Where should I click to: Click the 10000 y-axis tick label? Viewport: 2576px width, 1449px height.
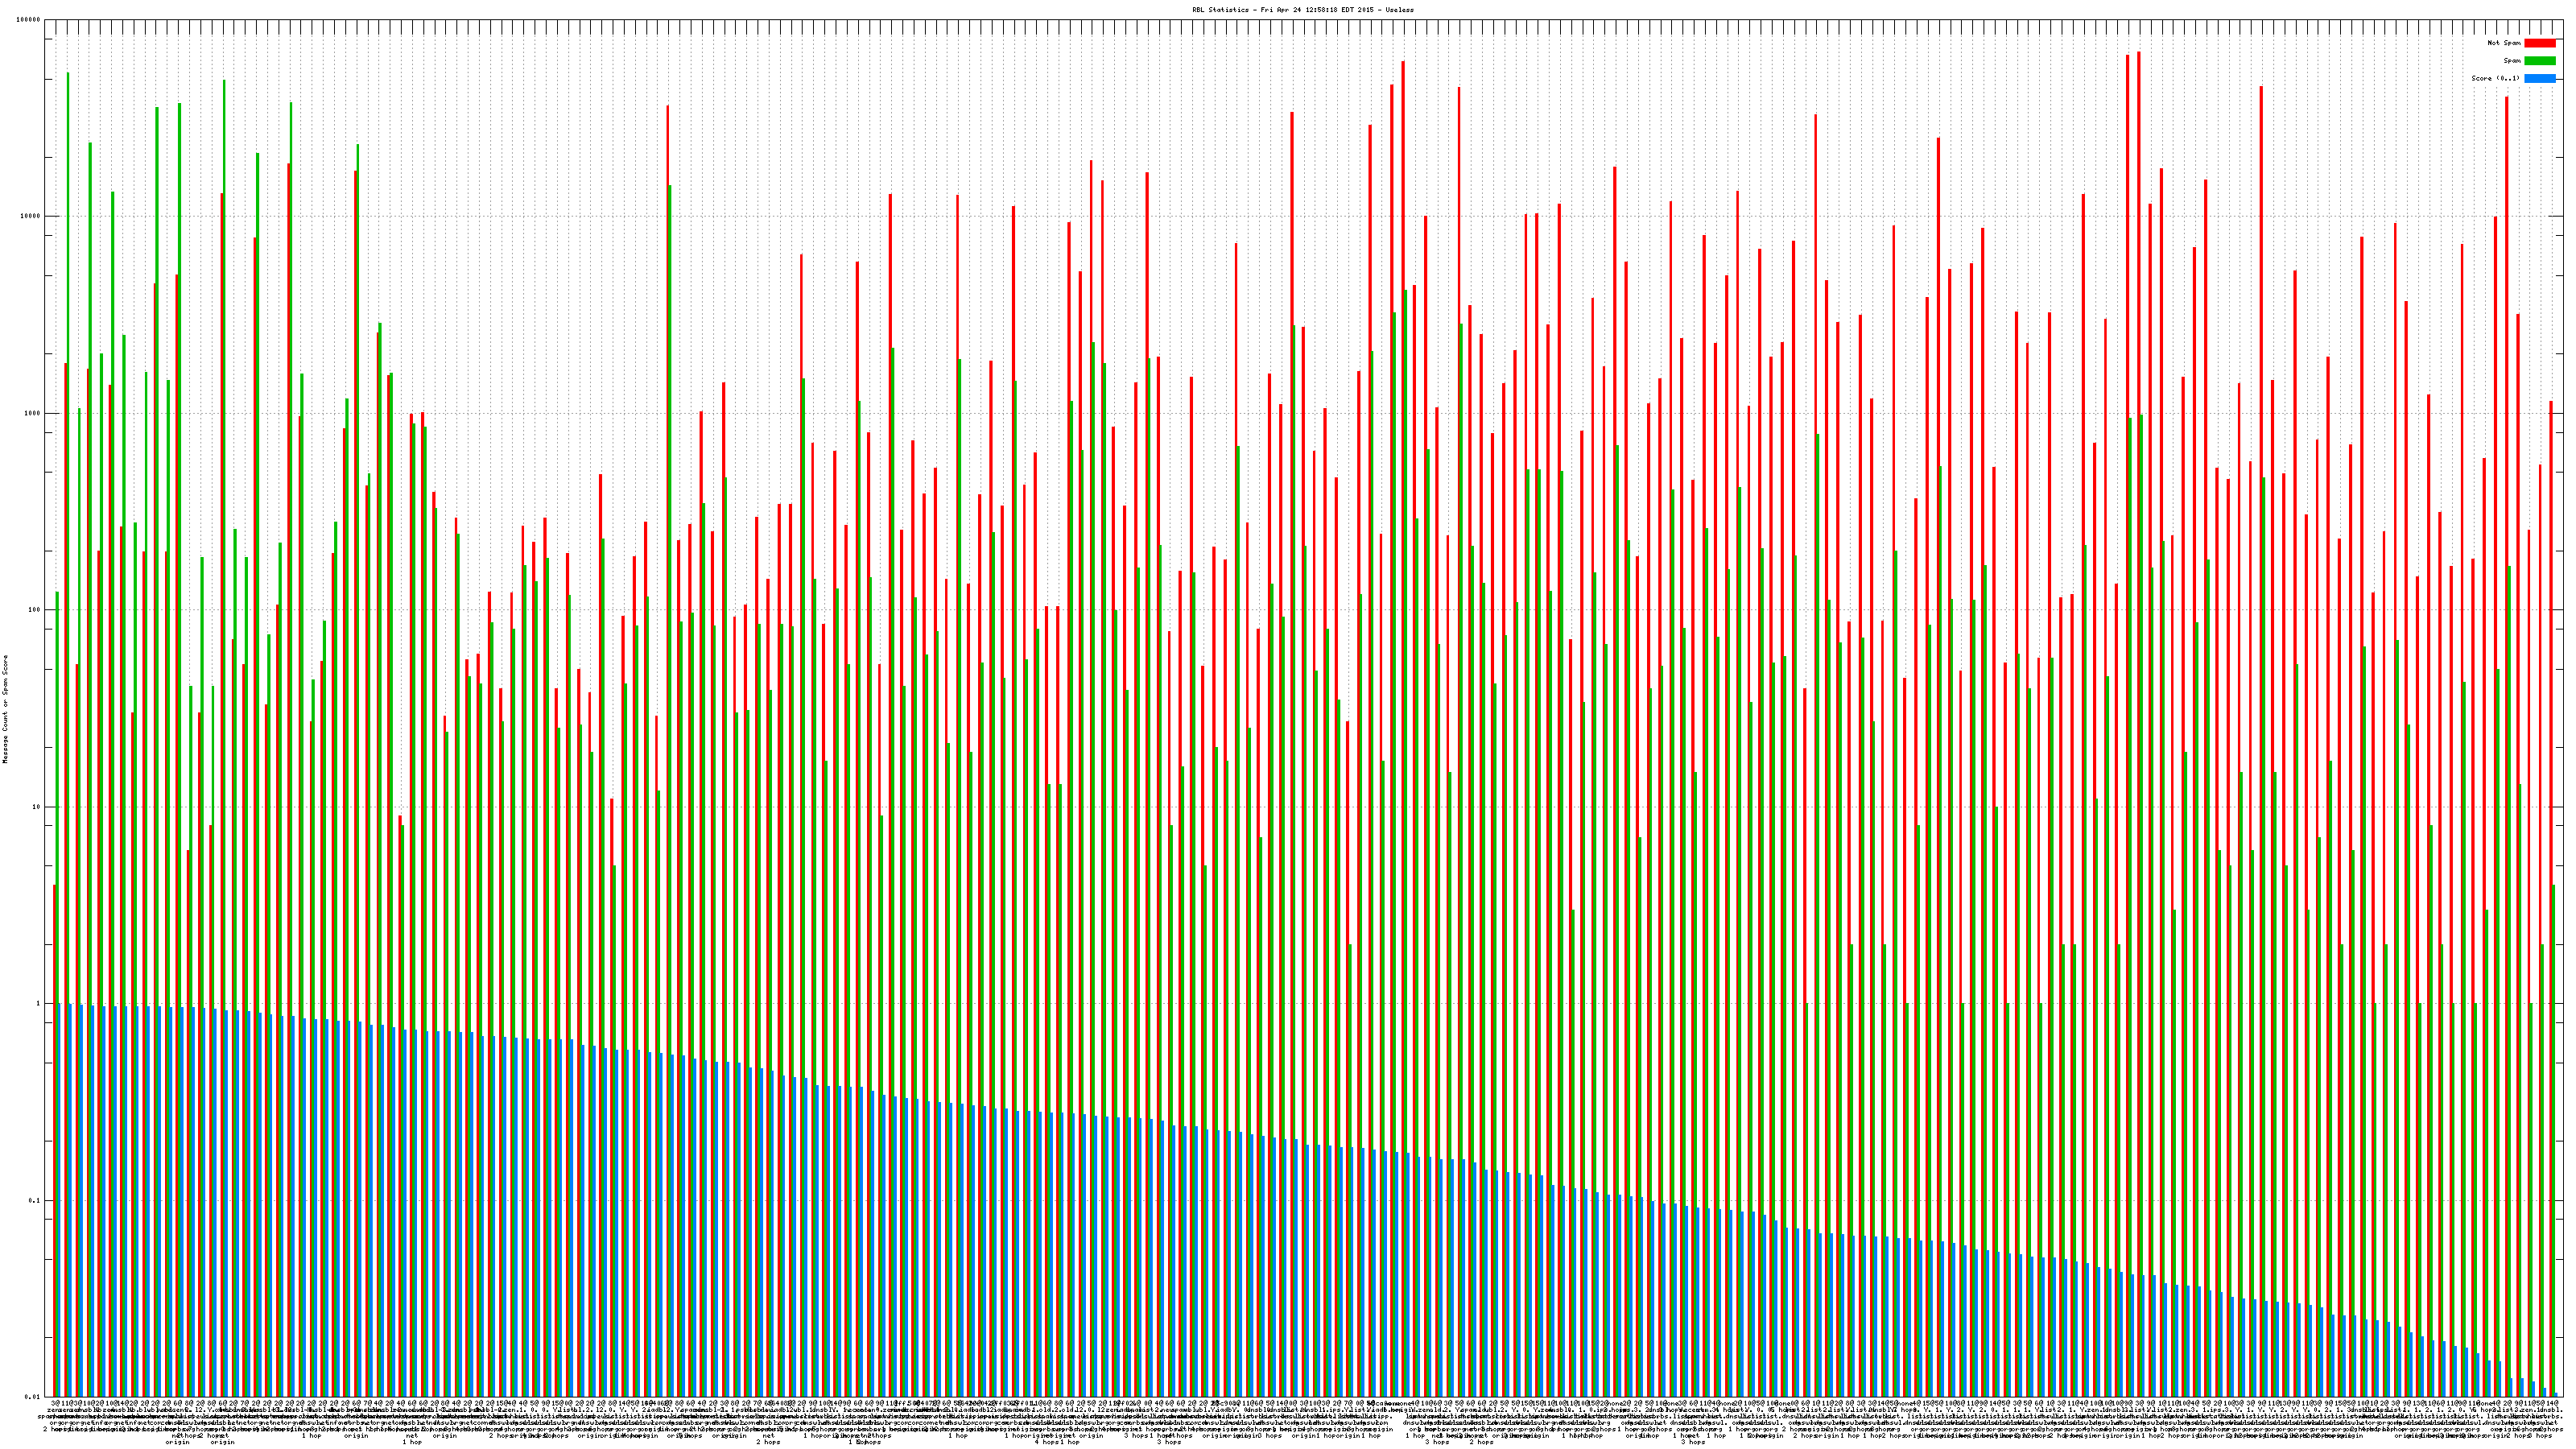coord(31,217)
